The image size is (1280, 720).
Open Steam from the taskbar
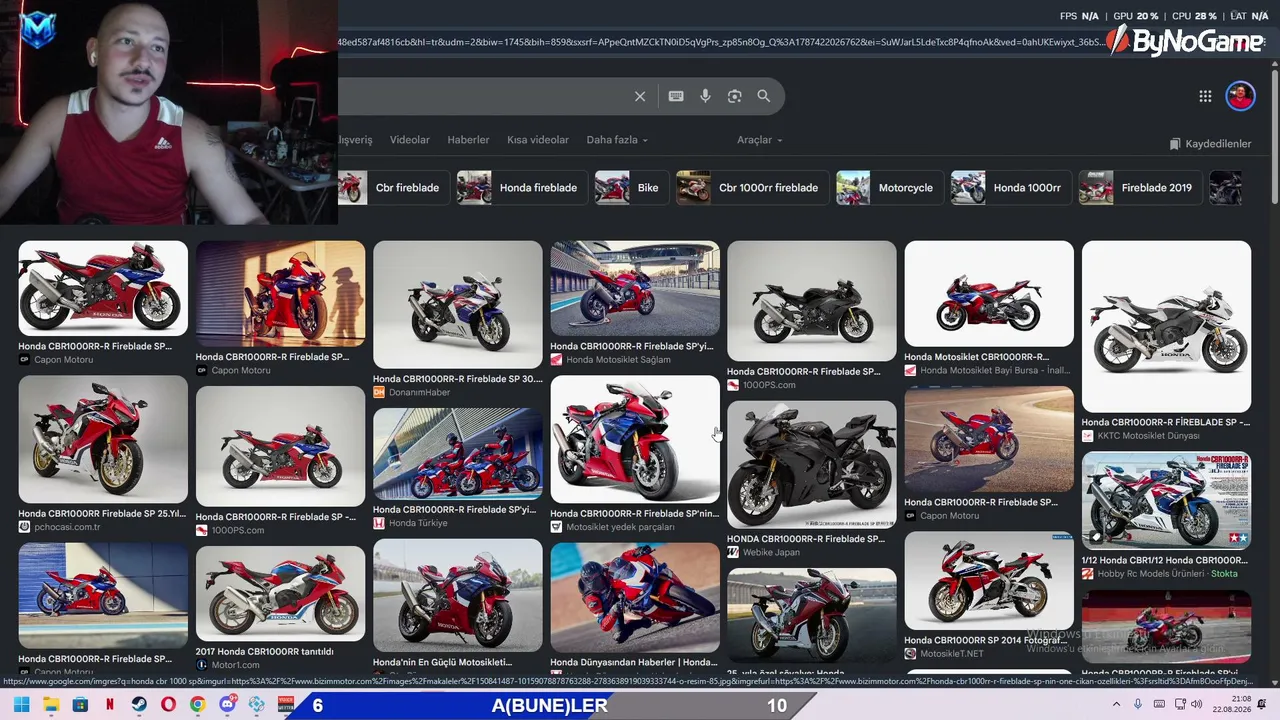pyautogui.click(x=139, y=705)
